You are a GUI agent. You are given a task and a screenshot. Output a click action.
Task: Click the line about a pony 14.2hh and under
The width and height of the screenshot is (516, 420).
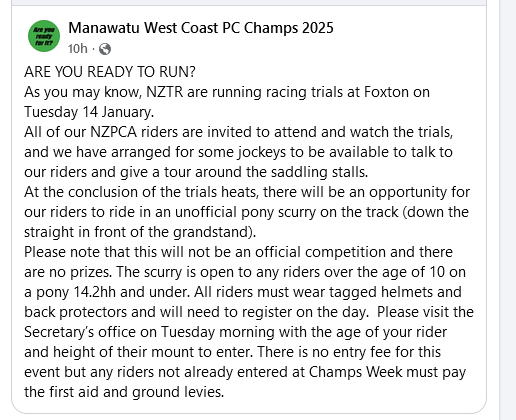click(243, 292)
